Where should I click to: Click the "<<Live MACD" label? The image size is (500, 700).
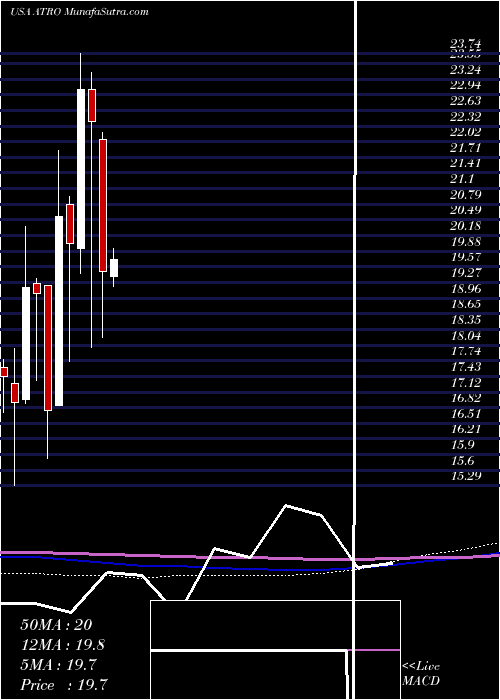(421, 673)
